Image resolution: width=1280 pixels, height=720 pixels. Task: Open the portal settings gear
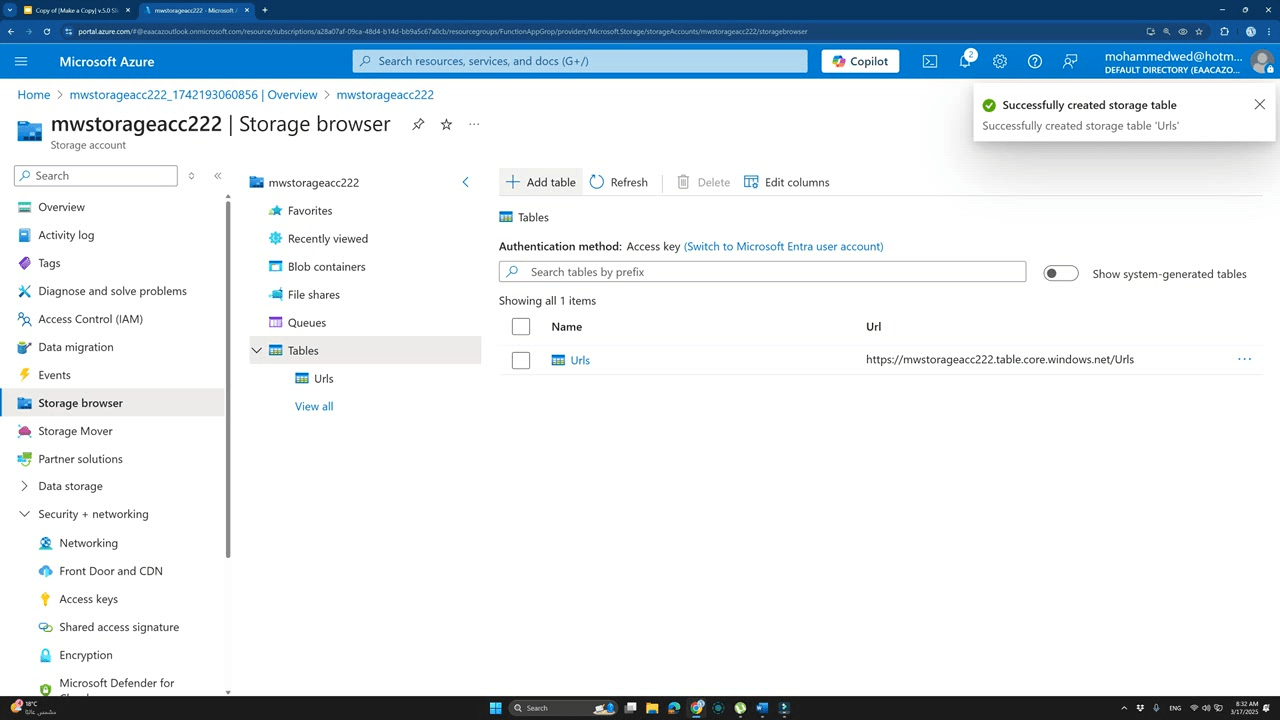[x=999, y=61]
